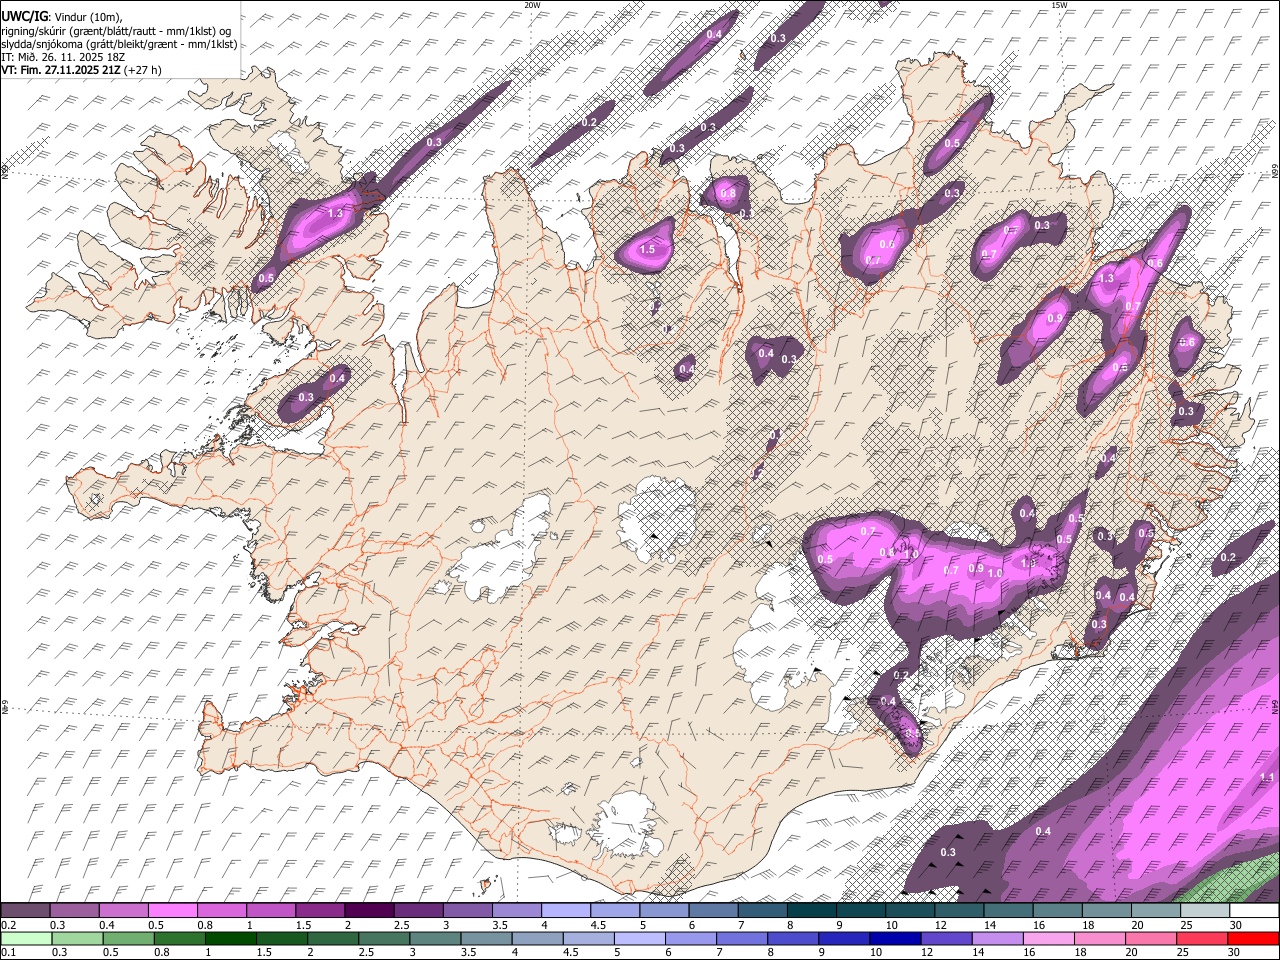Click the "rigning/skúrir" description line
Screen dimensions: 1280x960
(x=116, y=31)
